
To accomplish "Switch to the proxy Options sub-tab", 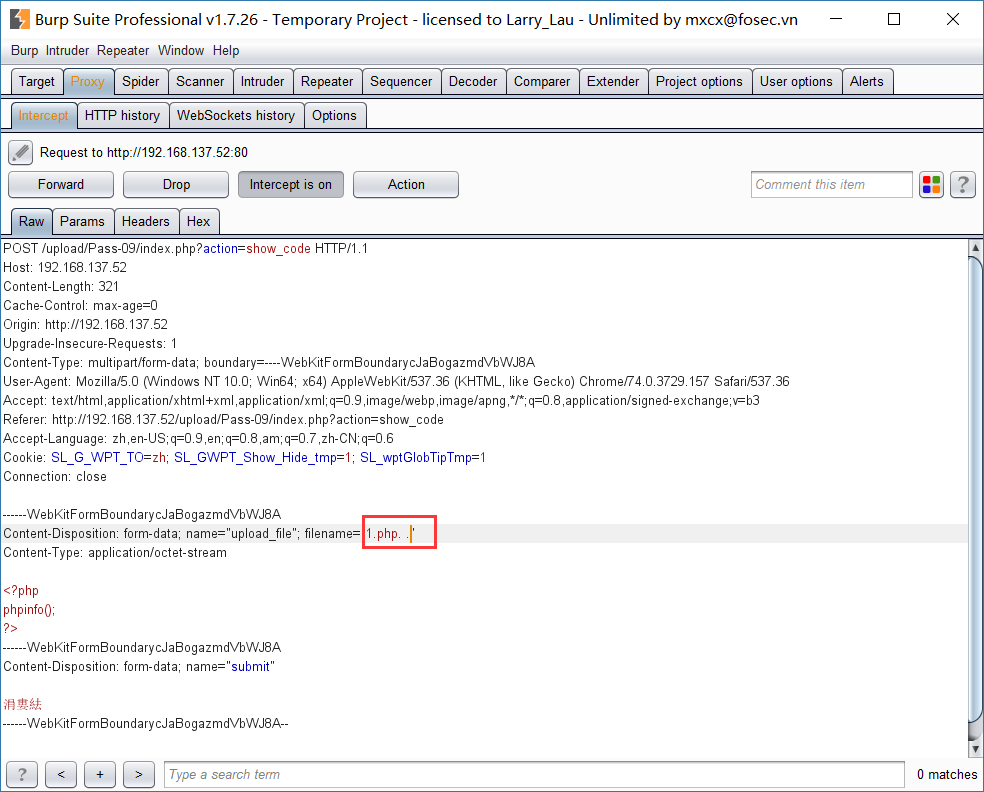I will pos(334,115).
